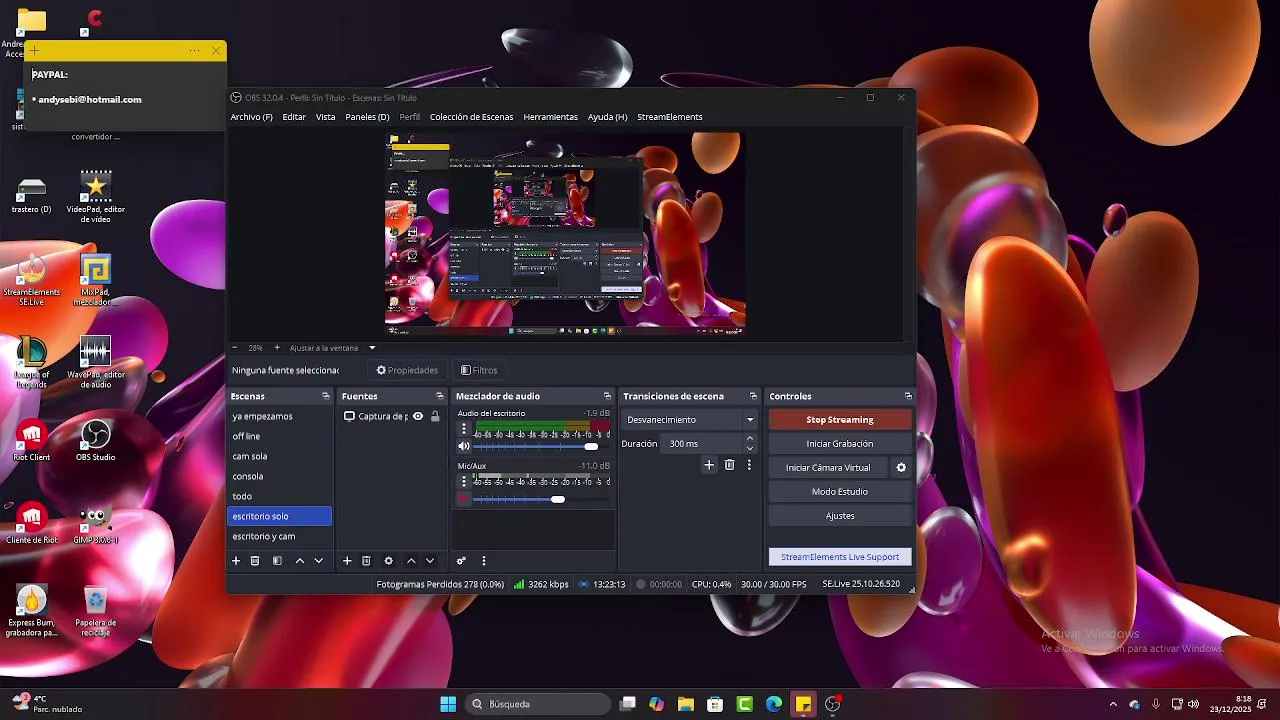The image size is (1280, 720).
Task: Zoom out preview with minus button
Action: (x=235, y=348)
